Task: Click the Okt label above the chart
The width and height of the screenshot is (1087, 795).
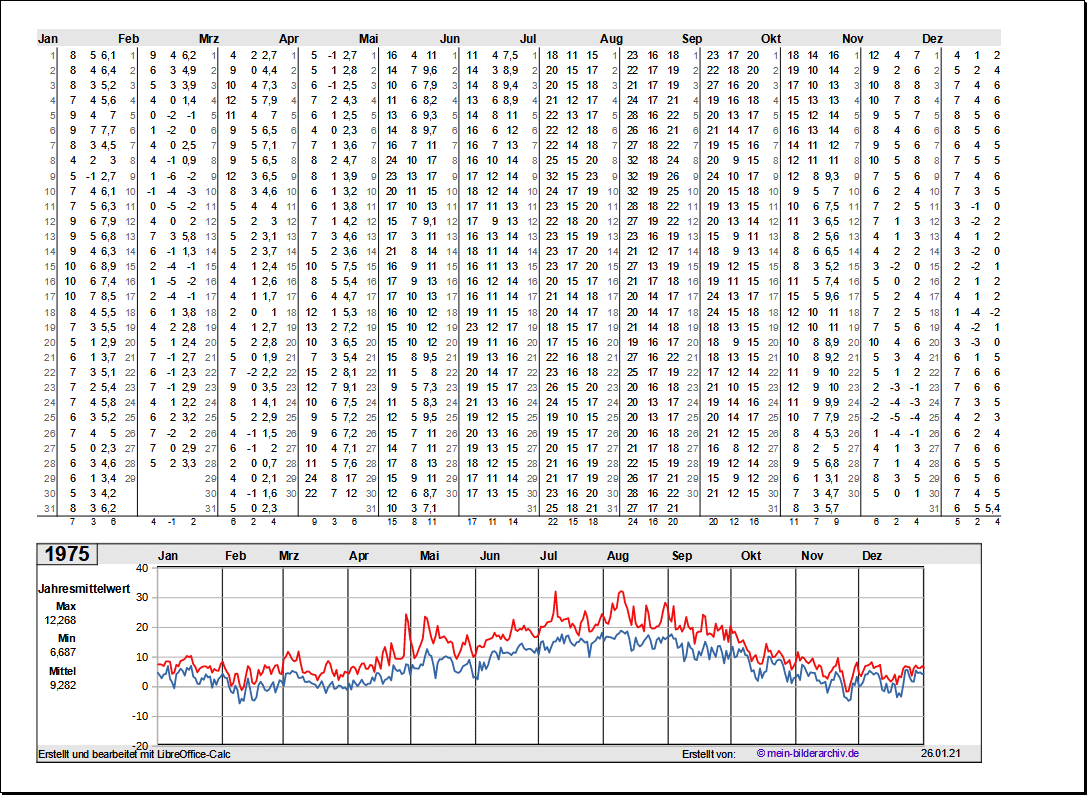Action: coord(751,556)
